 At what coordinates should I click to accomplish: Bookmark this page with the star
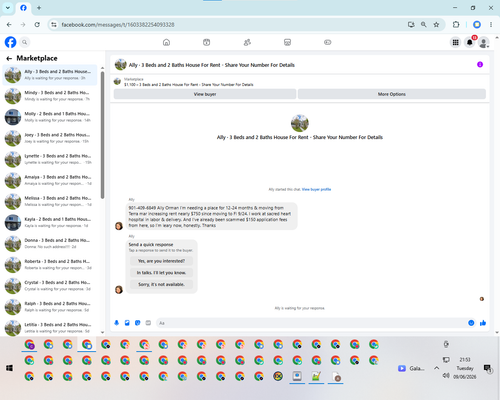point(436,25)
